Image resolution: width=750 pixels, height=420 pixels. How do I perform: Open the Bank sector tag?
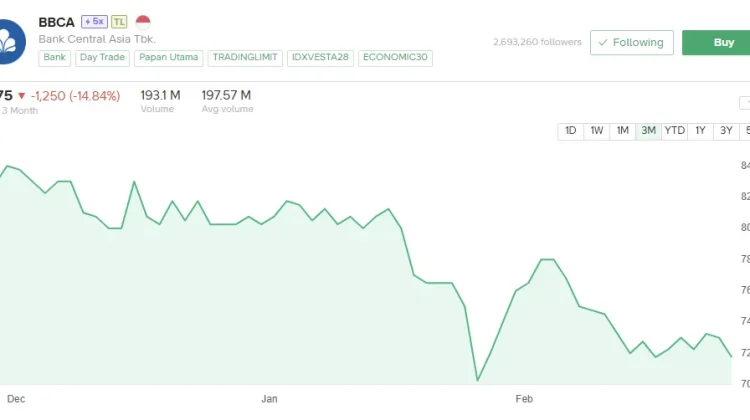click(55, 58)
